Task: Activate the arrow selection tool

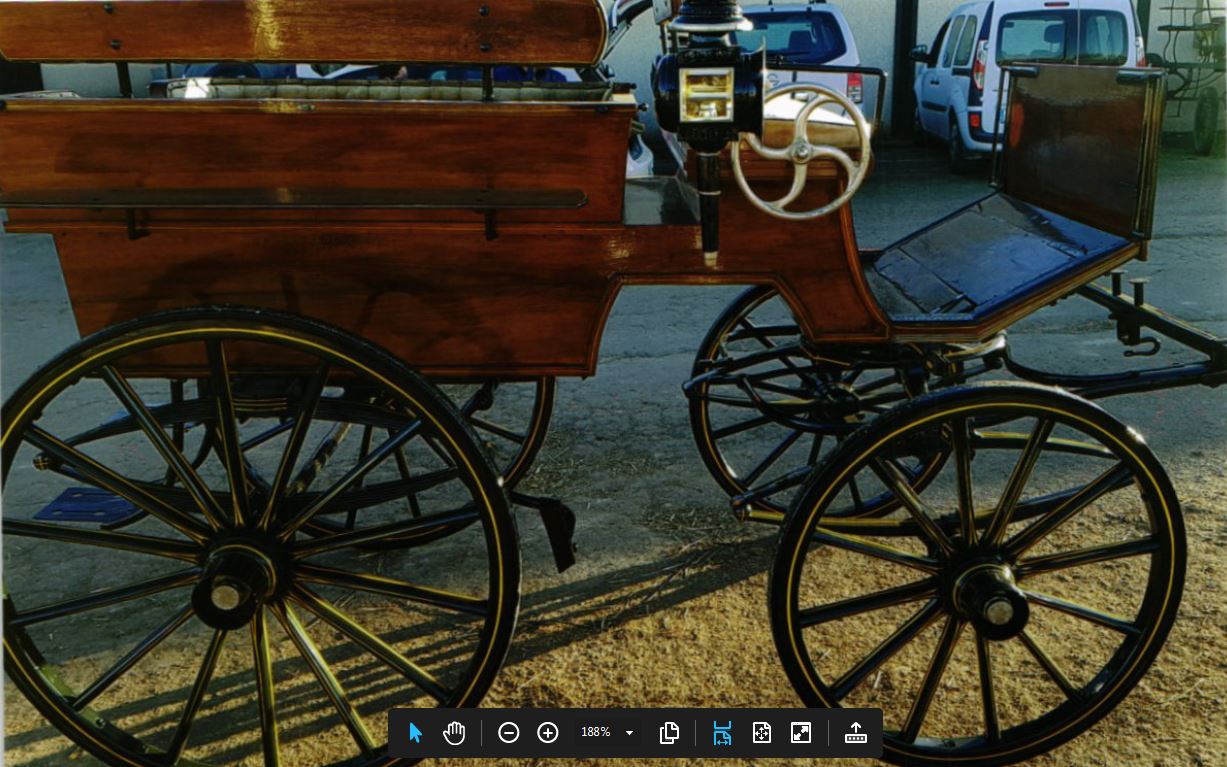Action: [416, 733]
